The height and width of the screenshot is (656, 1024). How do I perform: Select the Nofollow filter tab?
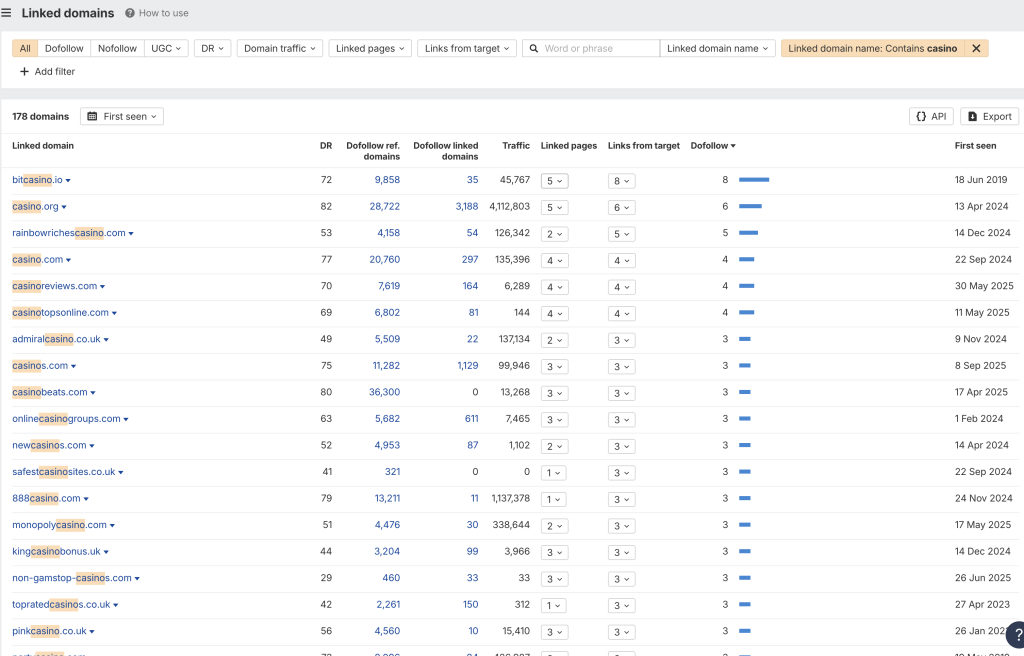tap(118, 48)
